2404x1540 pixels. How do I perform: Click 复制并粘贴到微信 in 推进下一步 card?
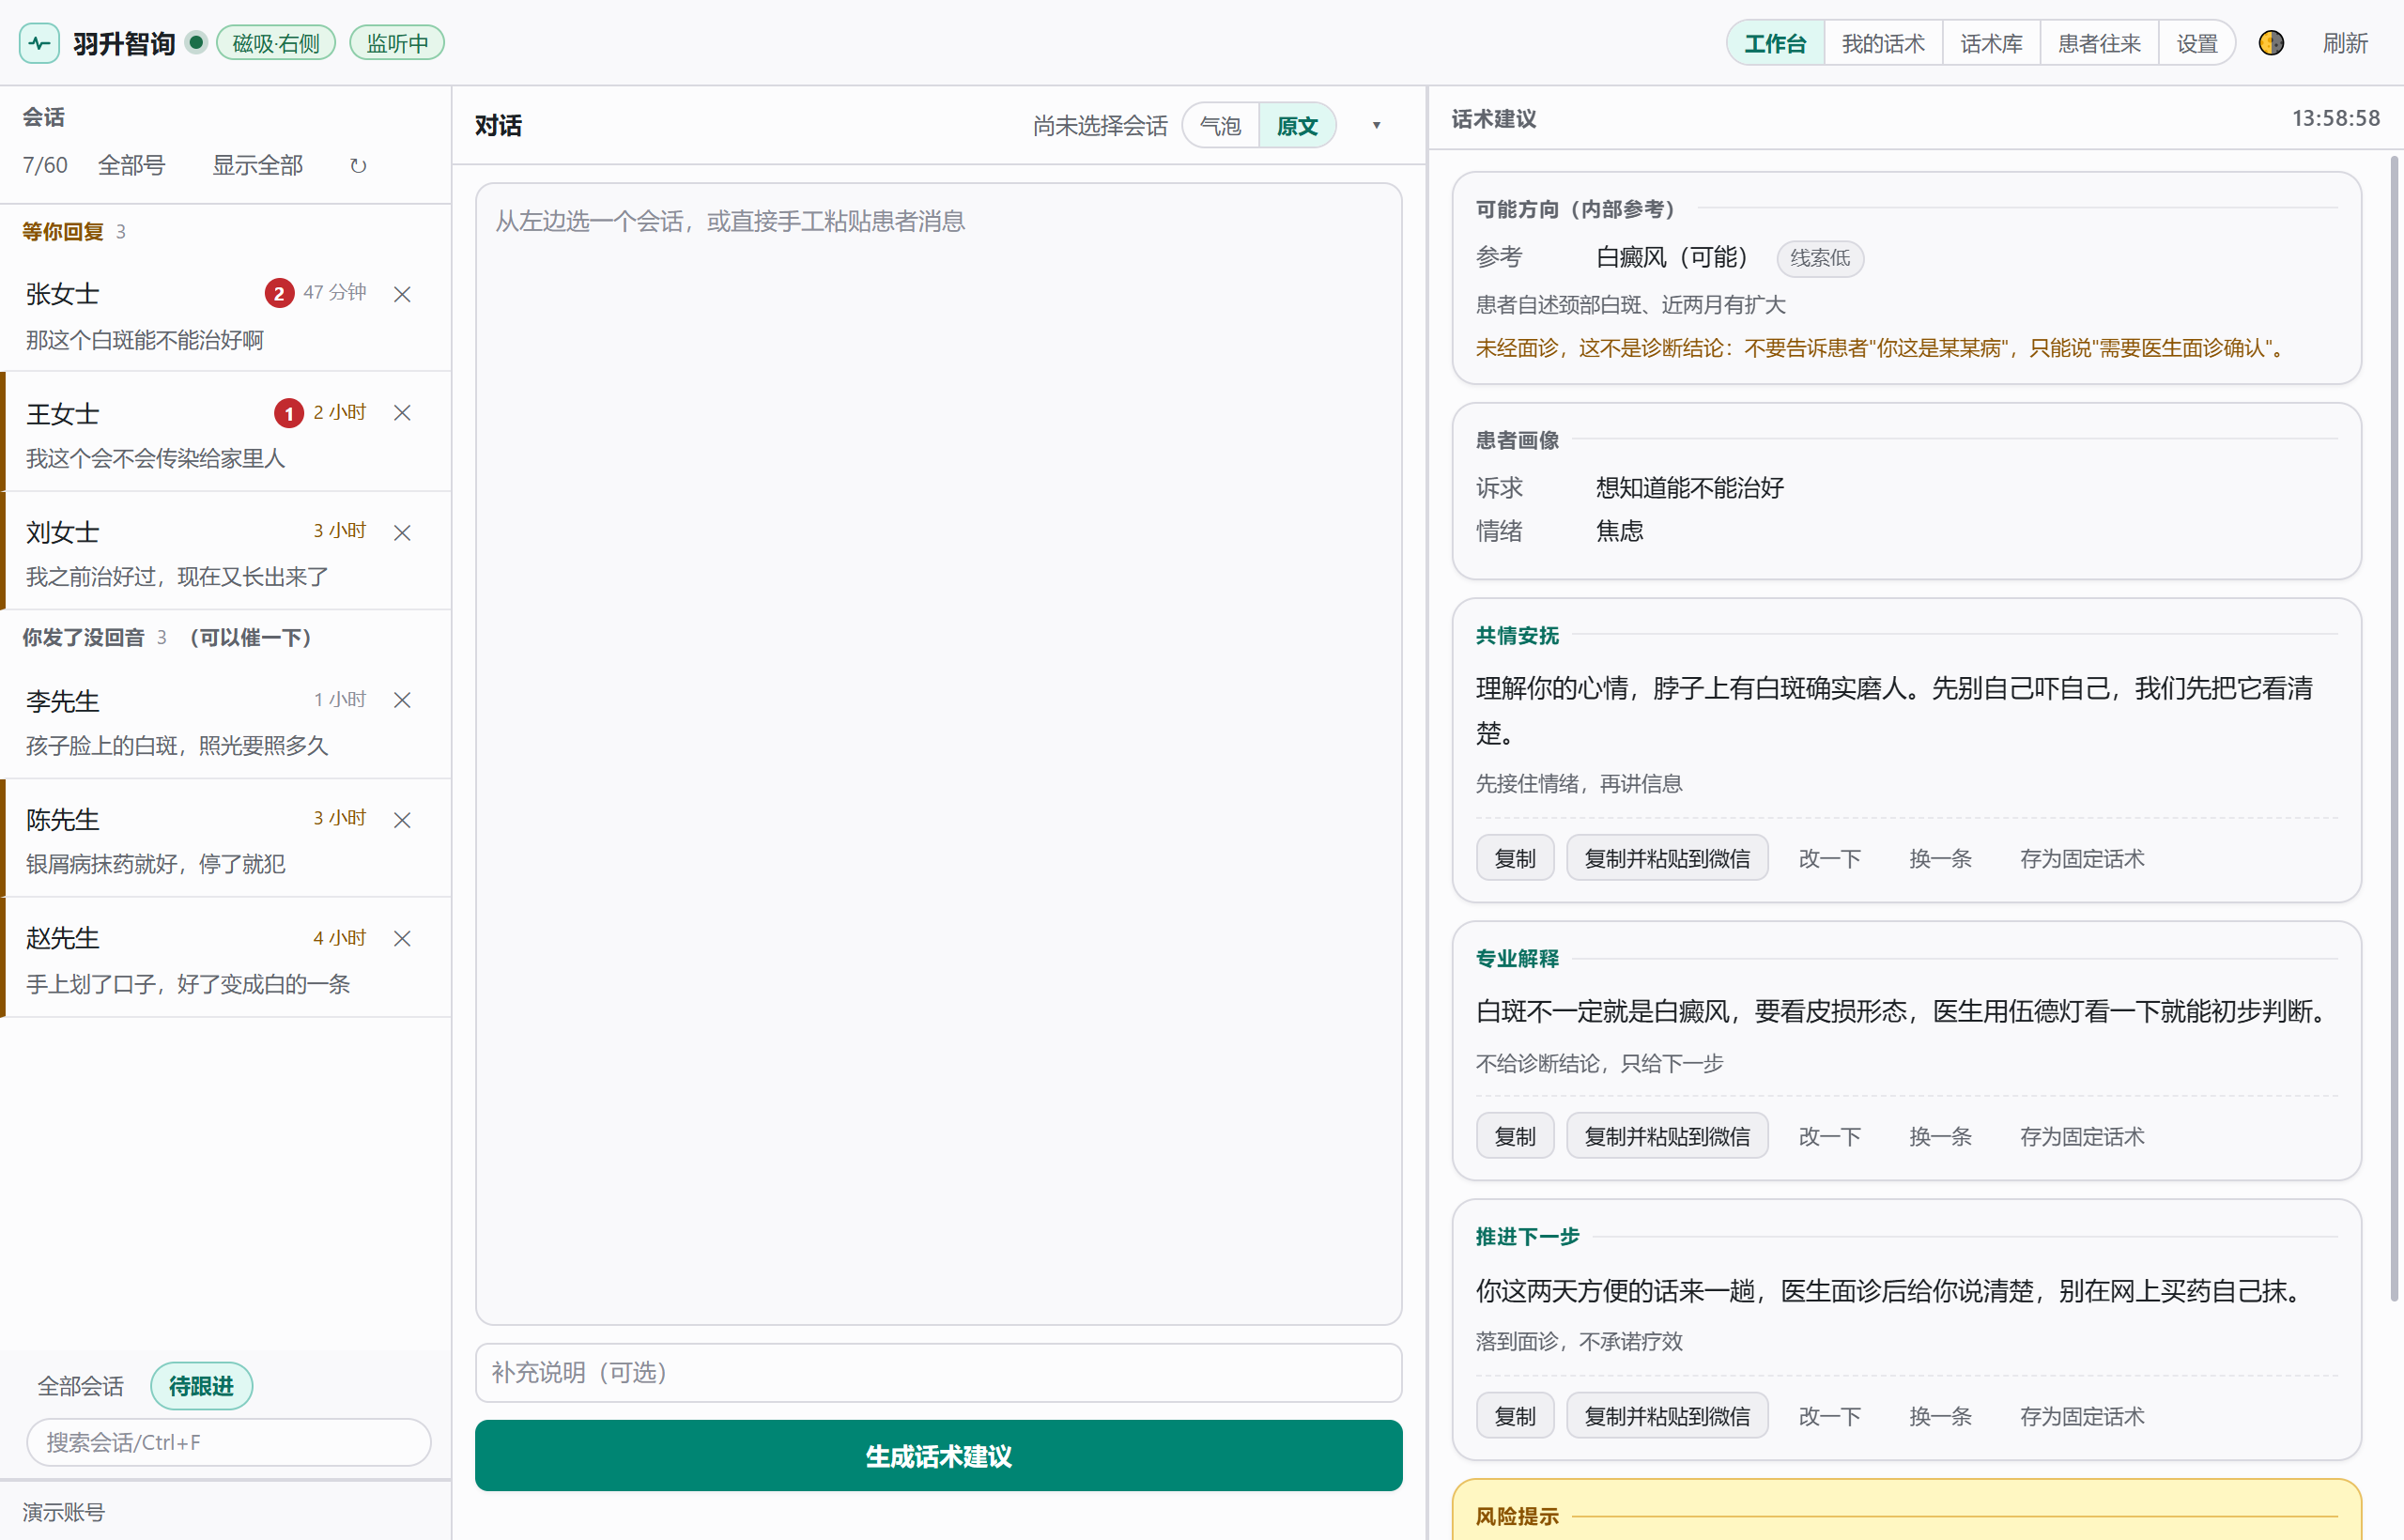point(1667,1416)
